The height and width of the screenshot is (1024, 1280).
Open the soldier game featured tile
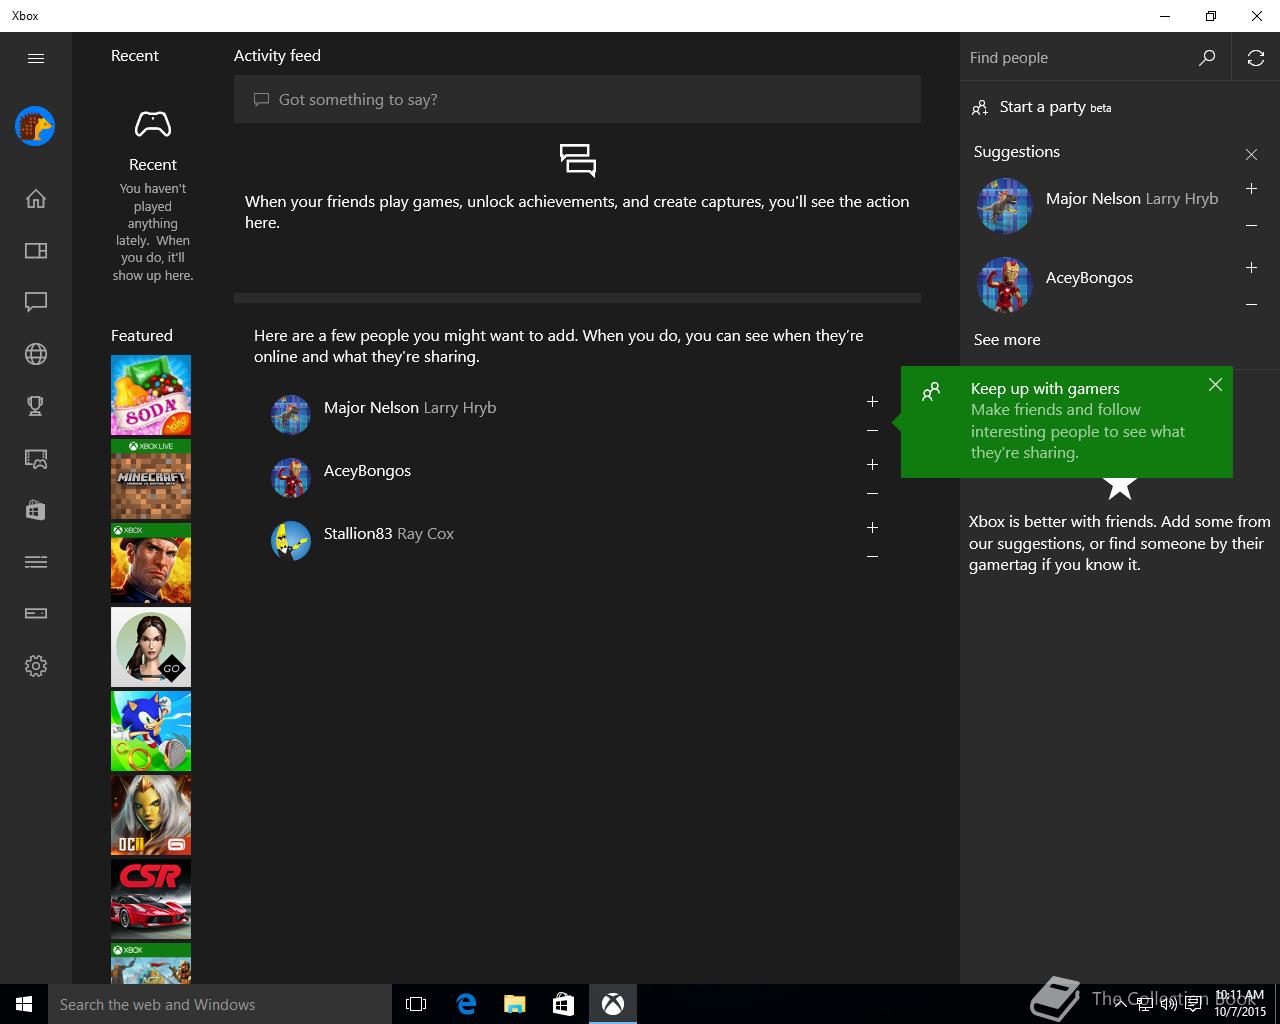(x=151, y=563)
